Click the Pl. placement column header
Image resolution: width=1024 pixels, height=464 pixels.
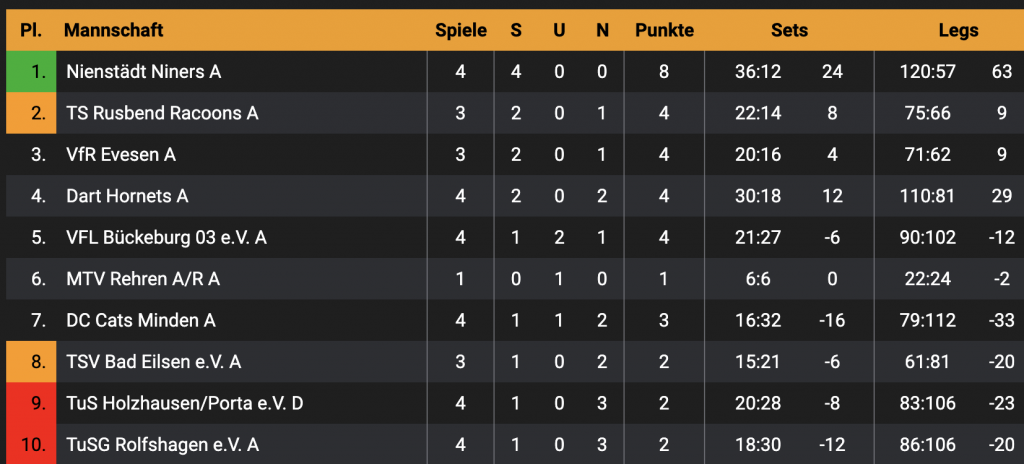31,30
